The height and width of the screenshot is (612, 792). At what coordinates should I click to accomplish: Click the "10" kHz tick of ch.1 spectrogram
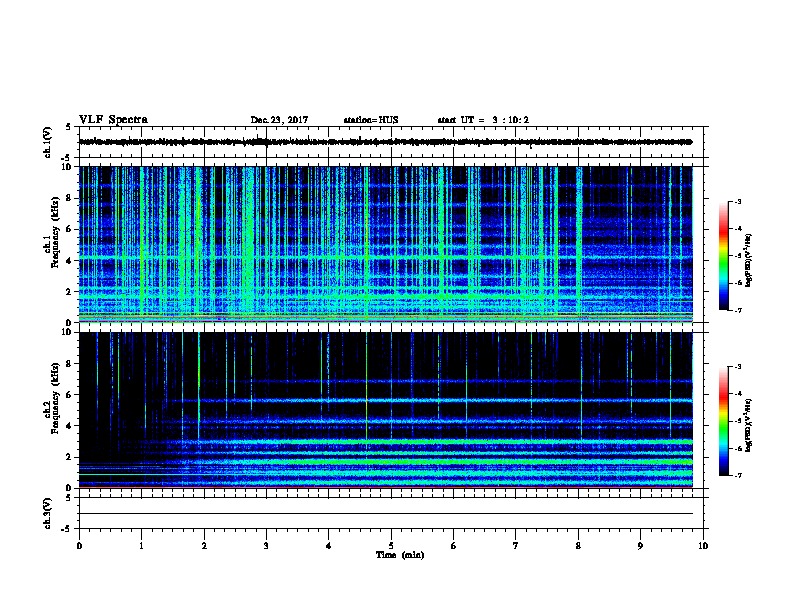pos(68,167)
